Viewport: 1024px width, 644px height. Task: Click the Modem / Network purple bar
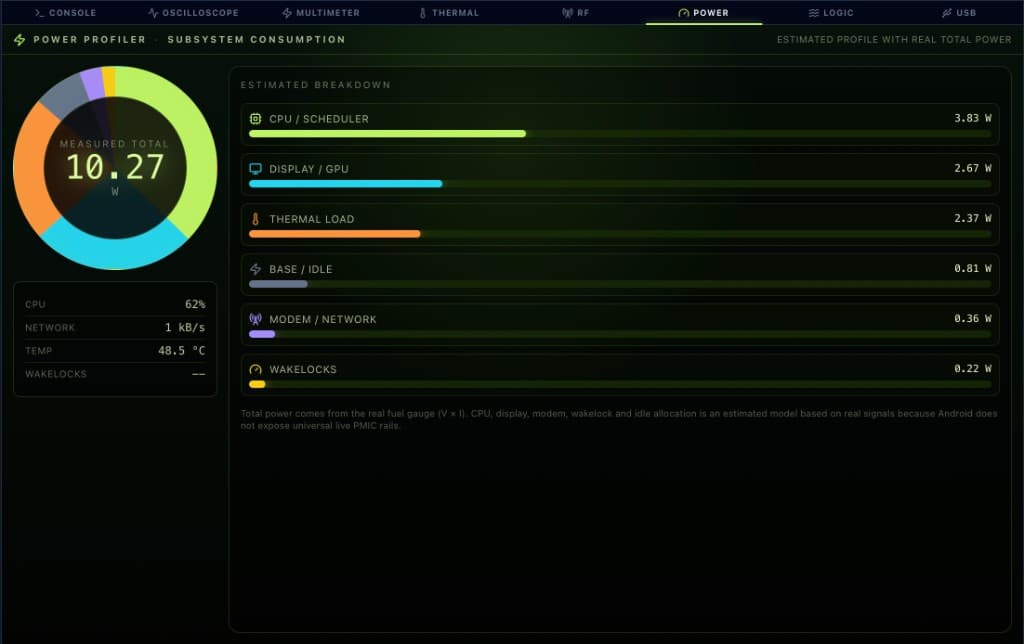click(x=262, y=334)
